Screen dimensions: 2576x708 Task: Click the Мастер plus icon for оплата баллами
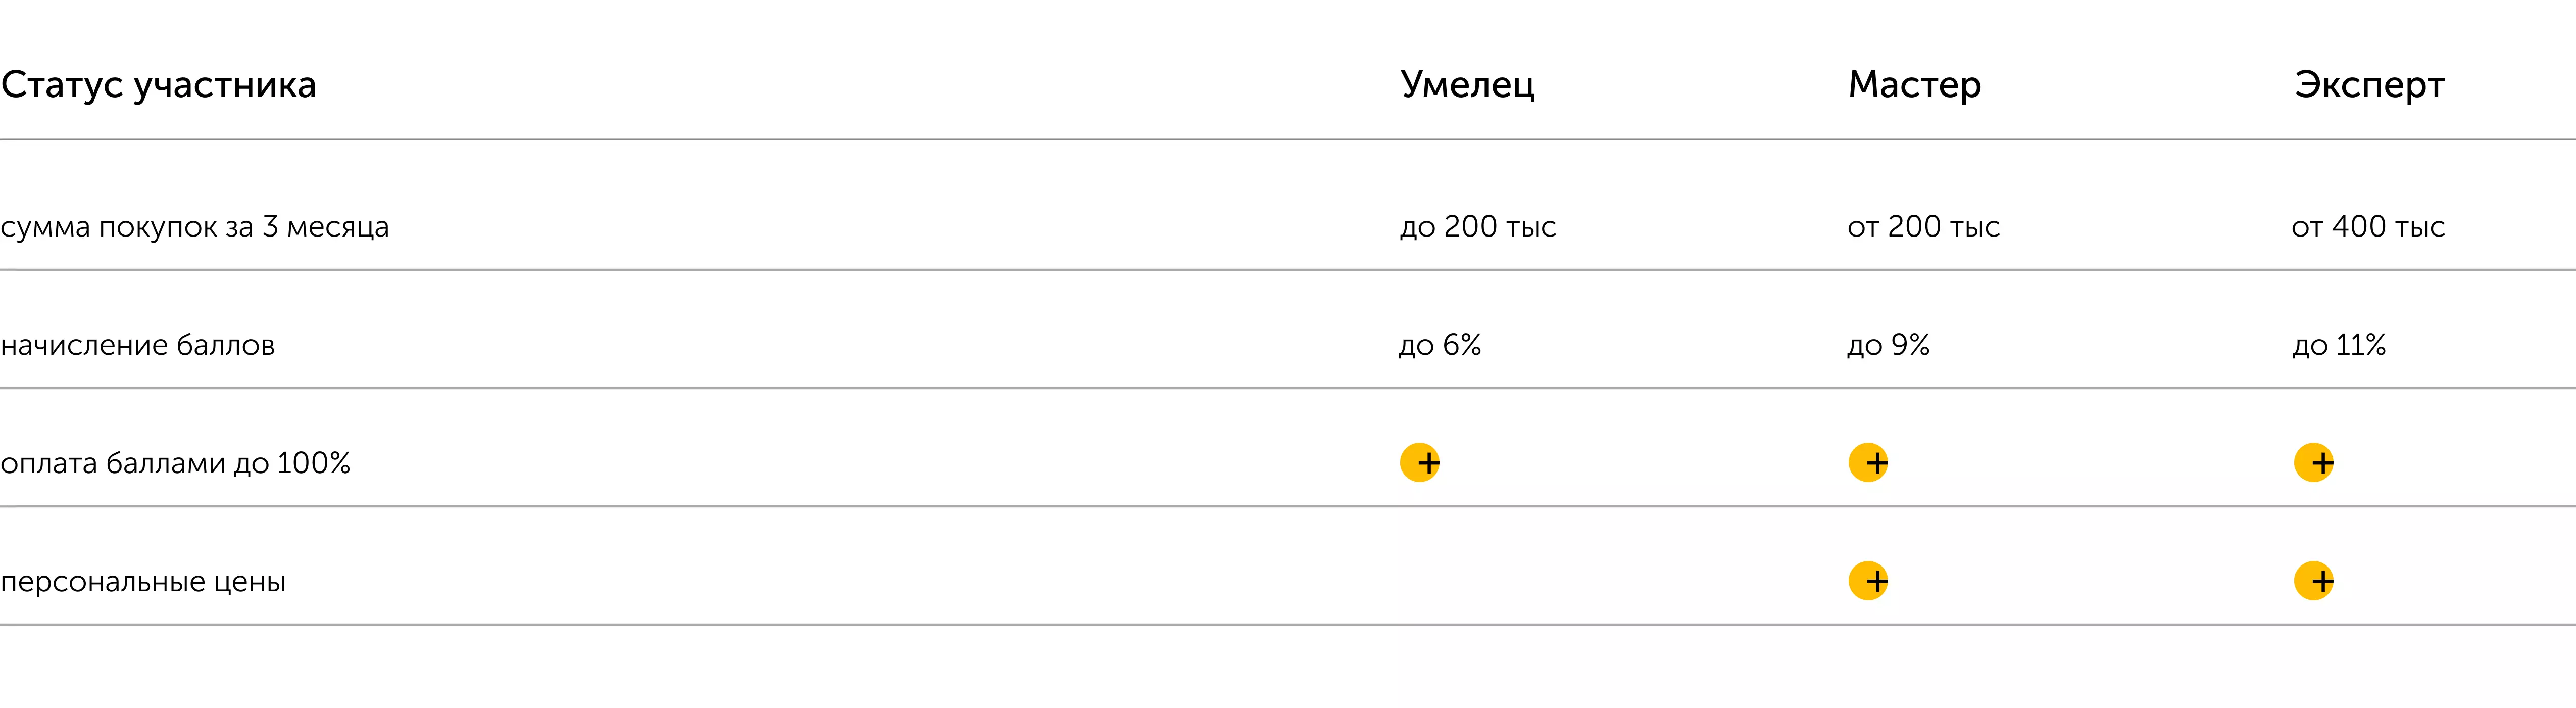1867,462
